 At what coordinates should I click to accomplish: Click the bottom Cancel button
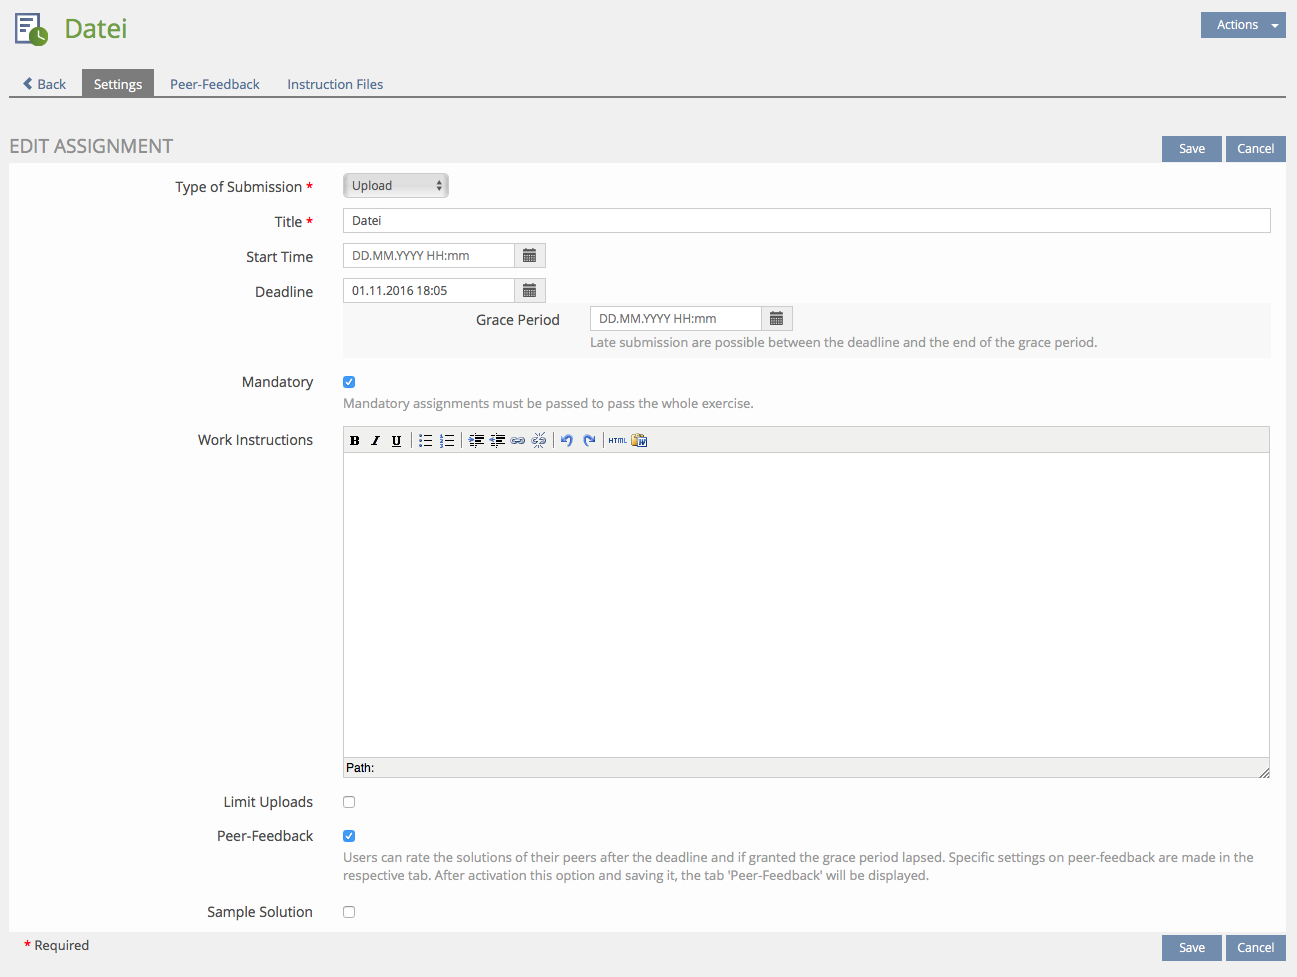click(x=1255, y=948)
